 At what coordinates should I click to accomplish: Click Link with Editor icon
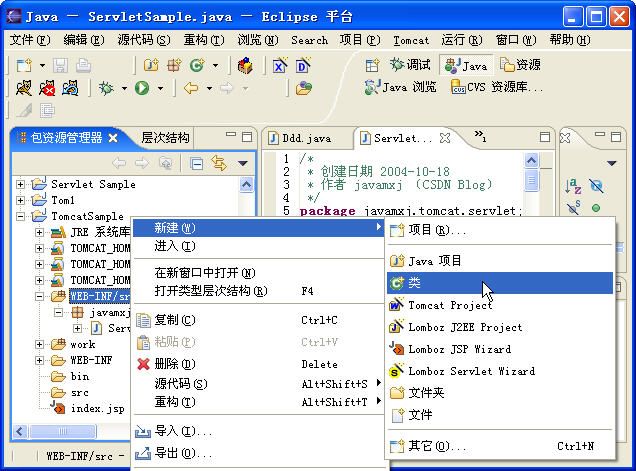[x=219, y=163]
